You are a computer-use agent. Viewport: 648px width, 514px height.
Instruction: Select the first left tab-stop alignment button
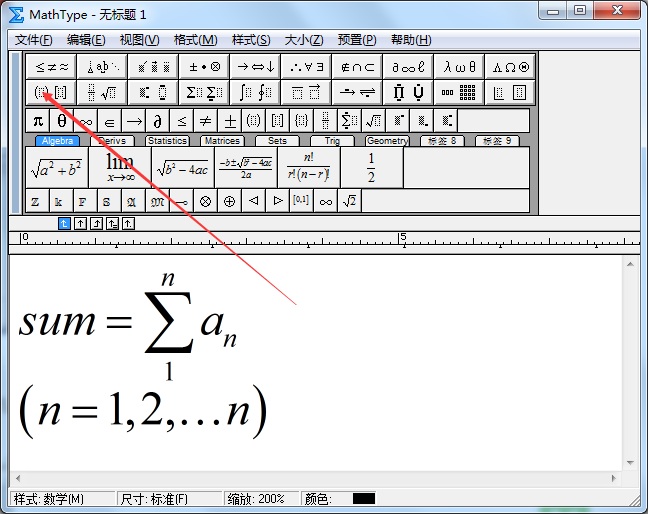(x=64, y=224)
